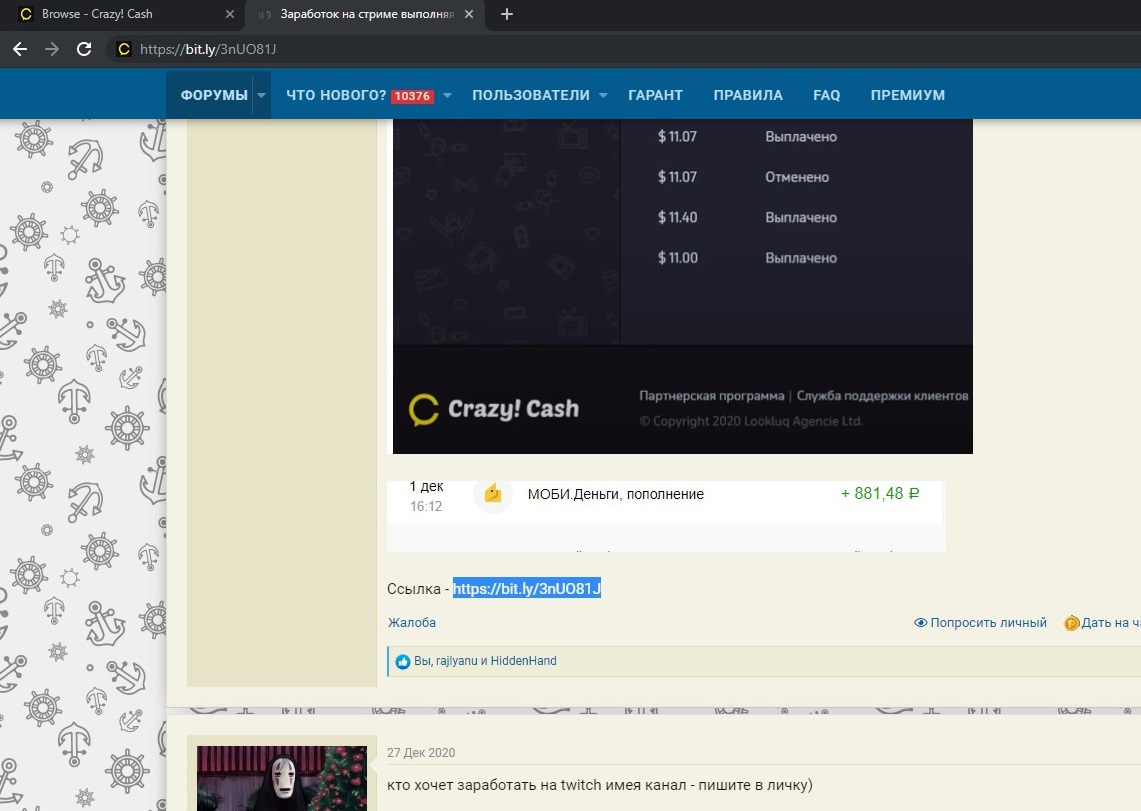Open the ПРЕМИУМ page
The image size is (1141, 811).
point(908,95)
